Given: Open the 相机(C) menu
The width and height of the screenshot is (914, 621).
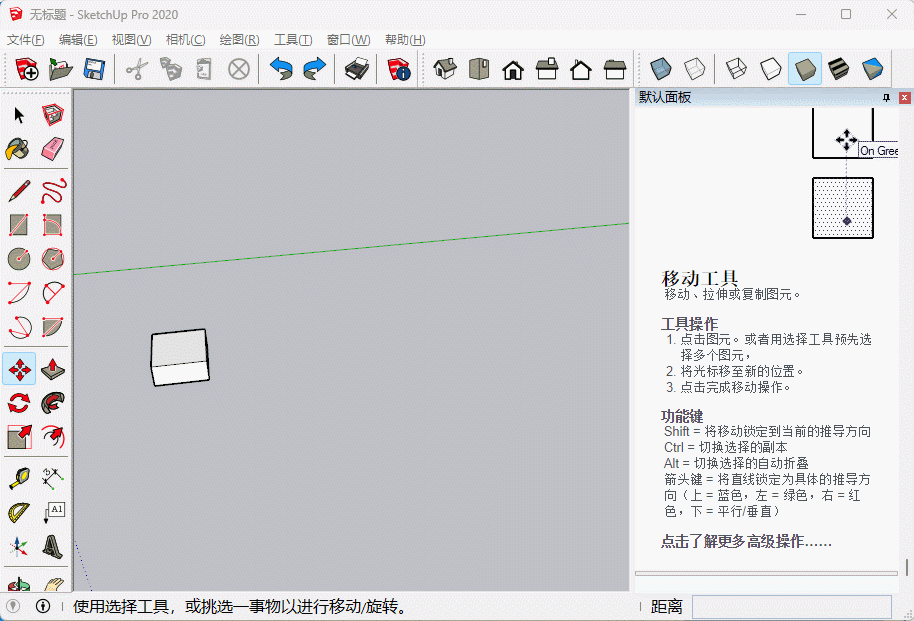Looking at the screenshot, I should coord(185,40).
